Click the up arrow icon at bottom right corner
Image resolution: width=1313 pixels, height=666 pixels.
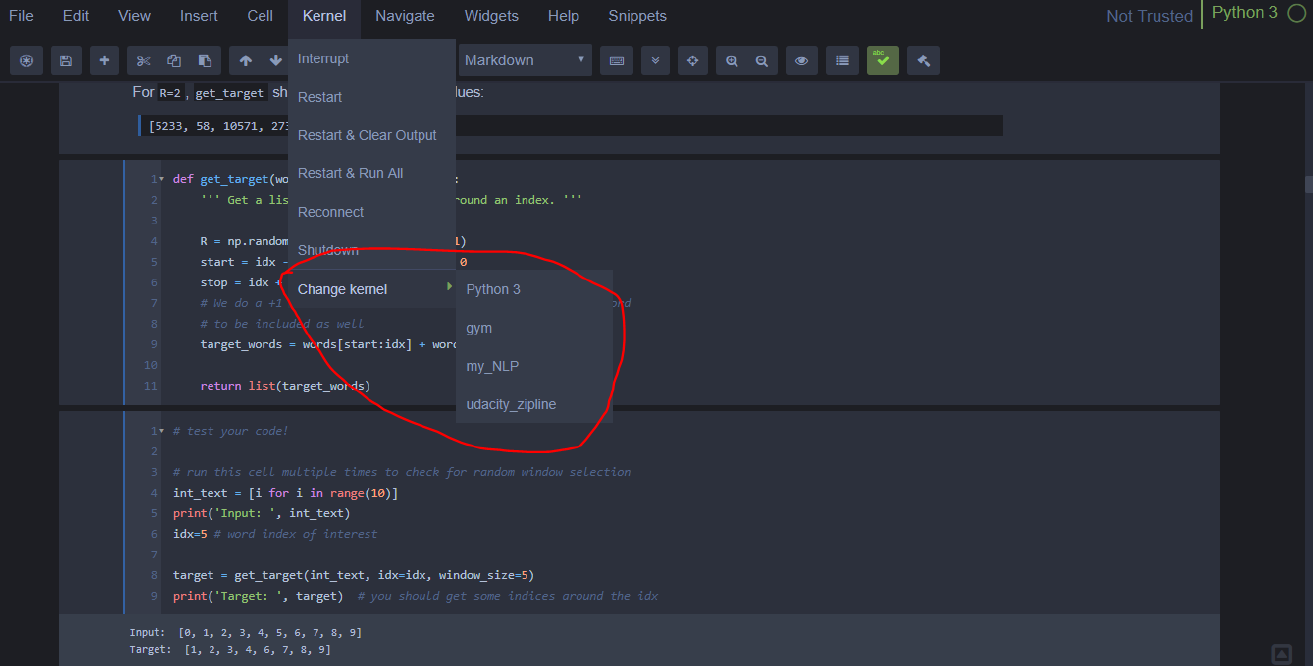click(x=1281, y=654)
